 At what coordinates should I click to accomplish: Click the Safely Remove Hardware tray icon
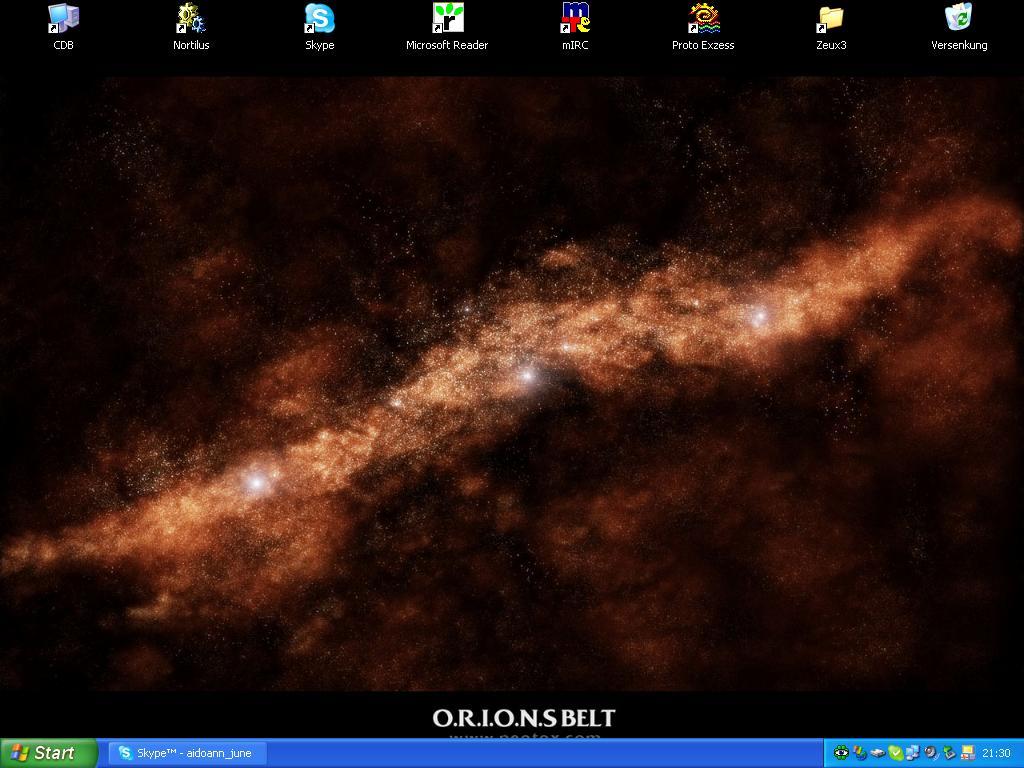click(x=948, y=753)
